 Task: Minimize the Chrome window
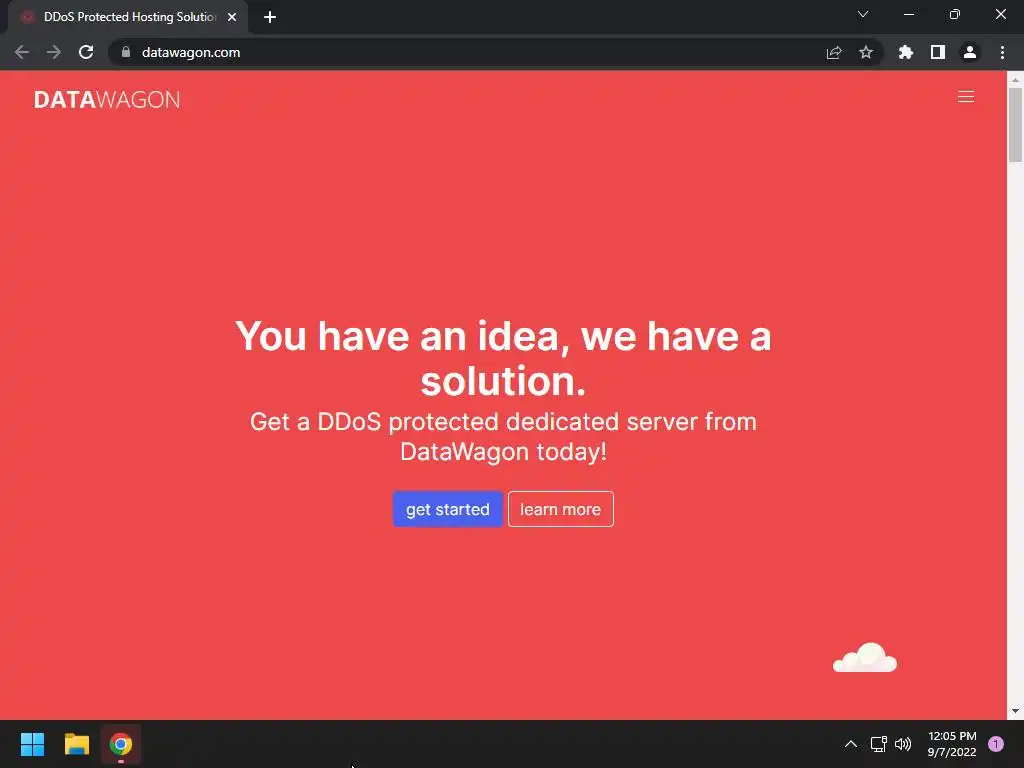pos(908,14)
